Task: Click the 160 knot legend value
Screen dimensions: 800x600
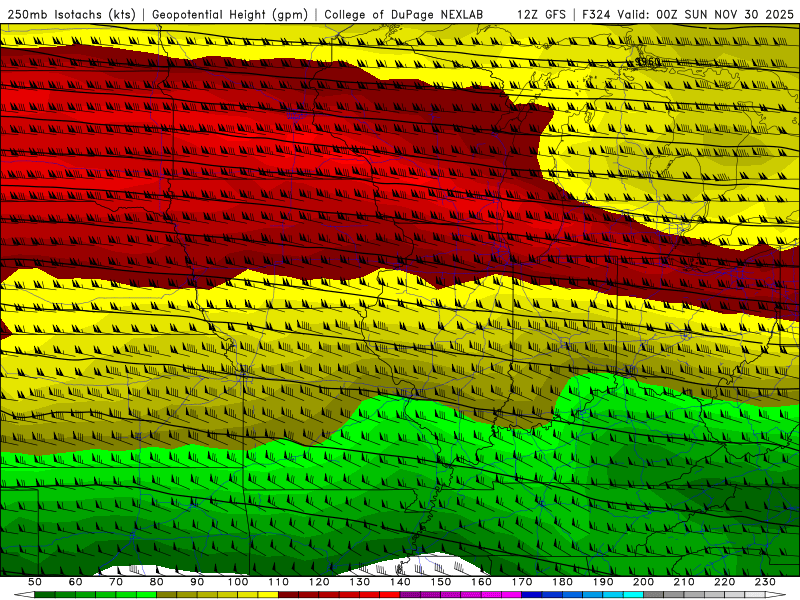Action: pos(481,582)
